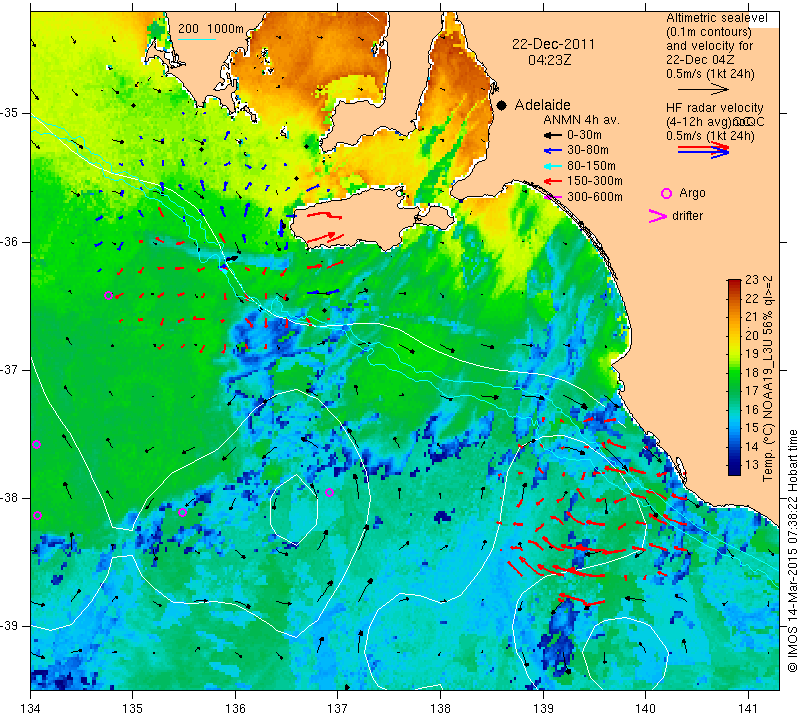Click the longitude axis label "139"

(543, 708)
